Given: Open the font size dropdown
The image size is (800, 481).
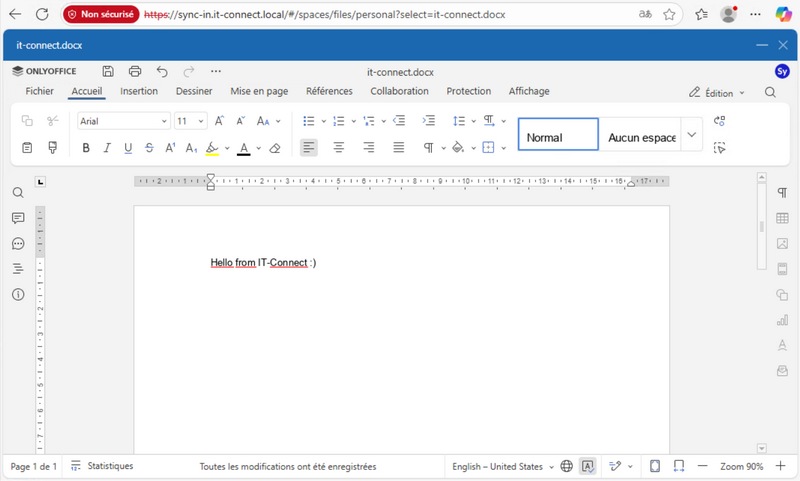Looking at the screenshot, I should 190,121.
